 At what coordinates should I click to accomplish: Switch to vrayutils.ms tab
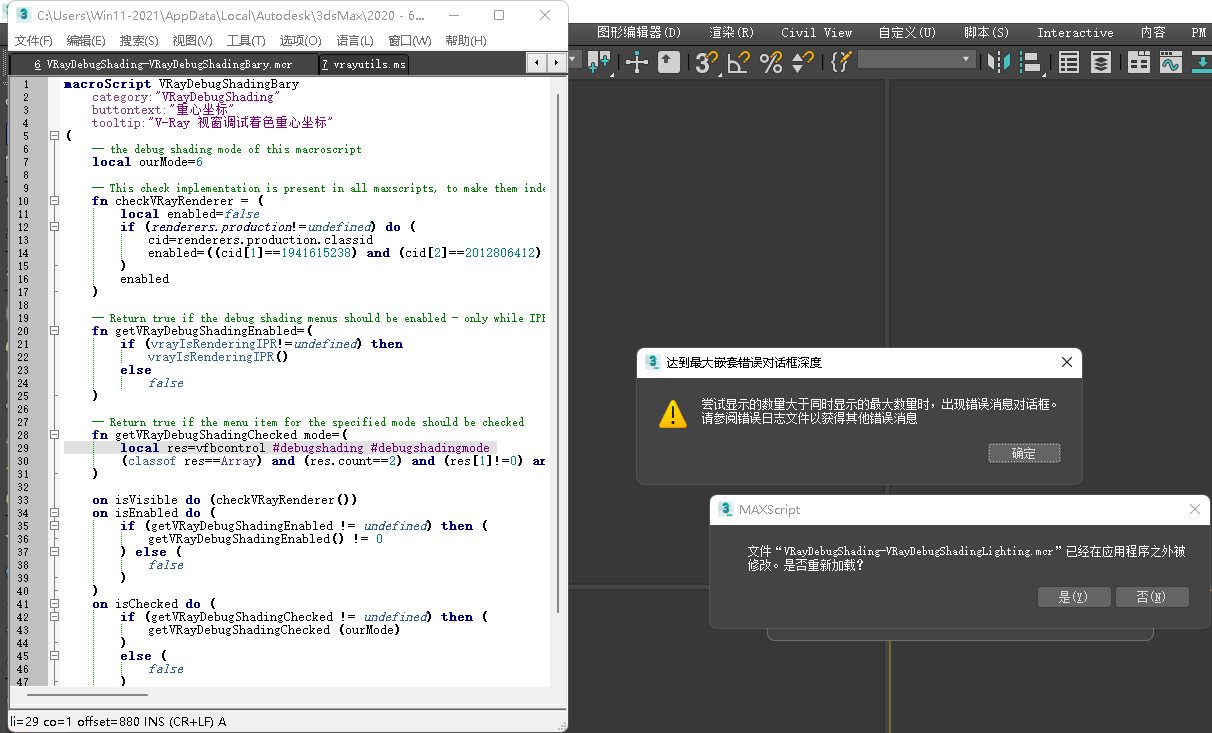click(x=364, y=64)
